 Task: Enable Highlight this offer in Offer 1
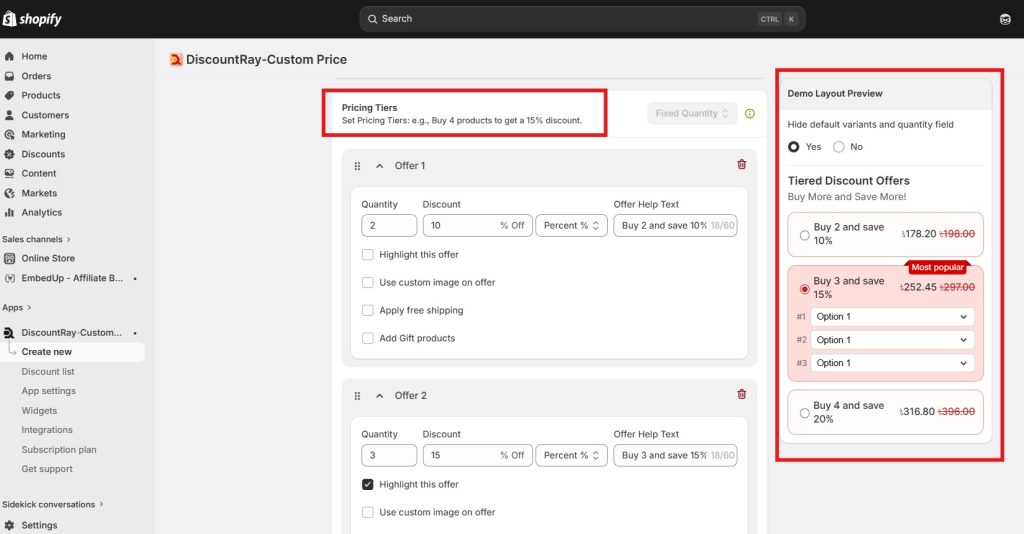pyautogui.click(x=368, y=255)
